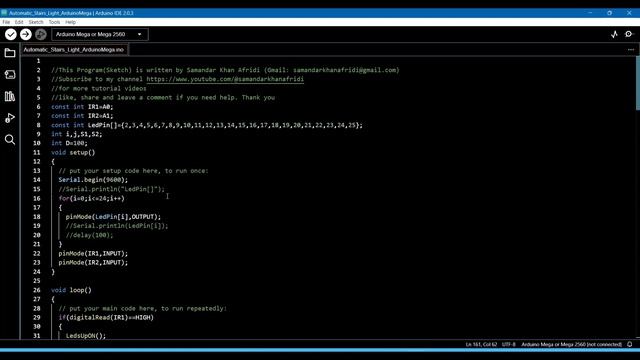640x360 pixels.
Task: Click the UTF-8 encoding status entry
Action: 509,344
